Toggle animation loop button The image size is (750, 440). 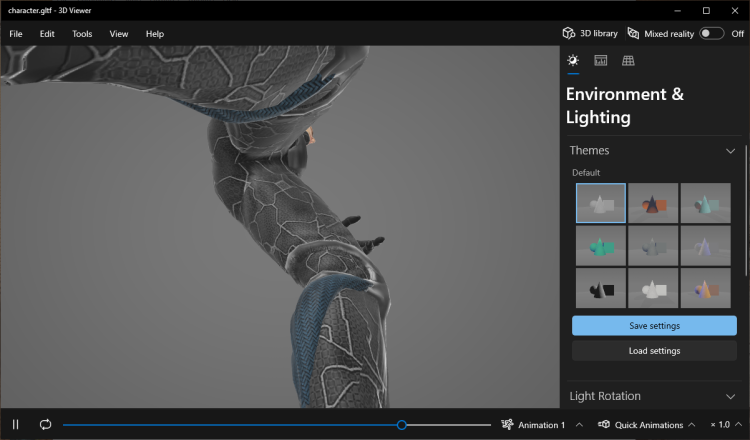45,425
